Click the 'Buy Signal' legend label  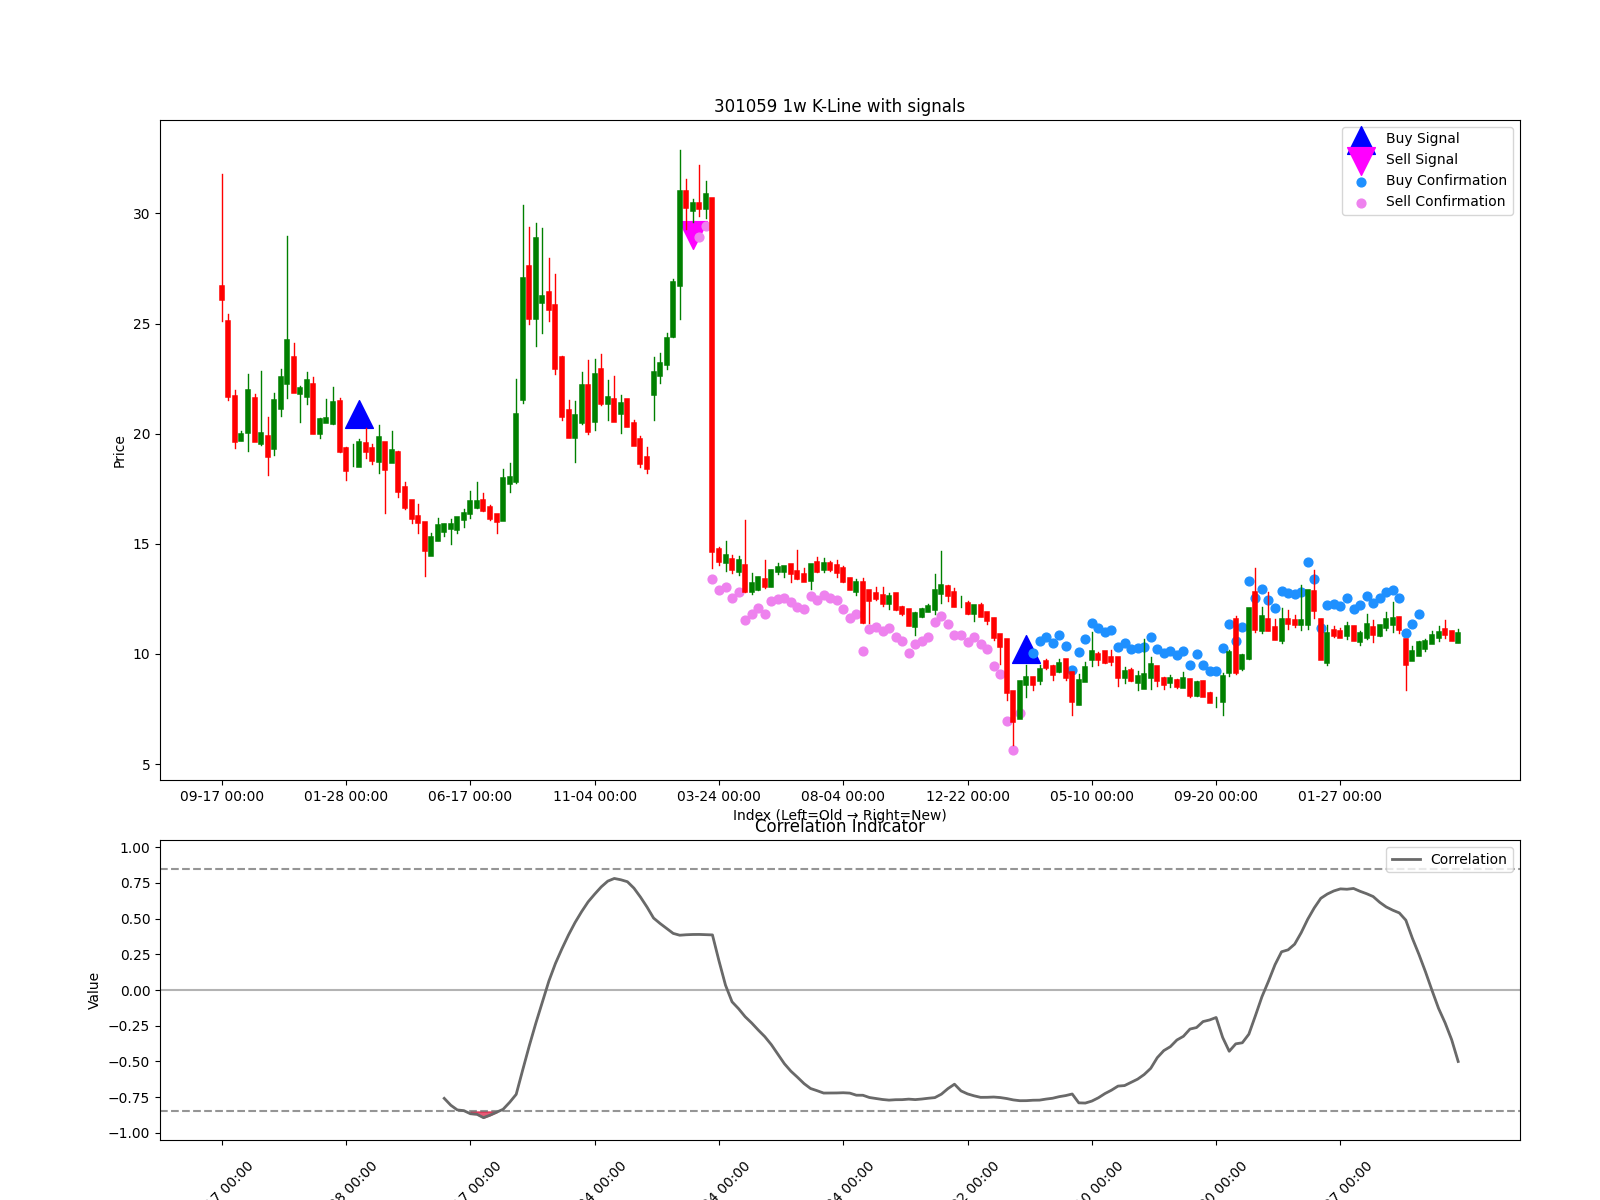1422,139
